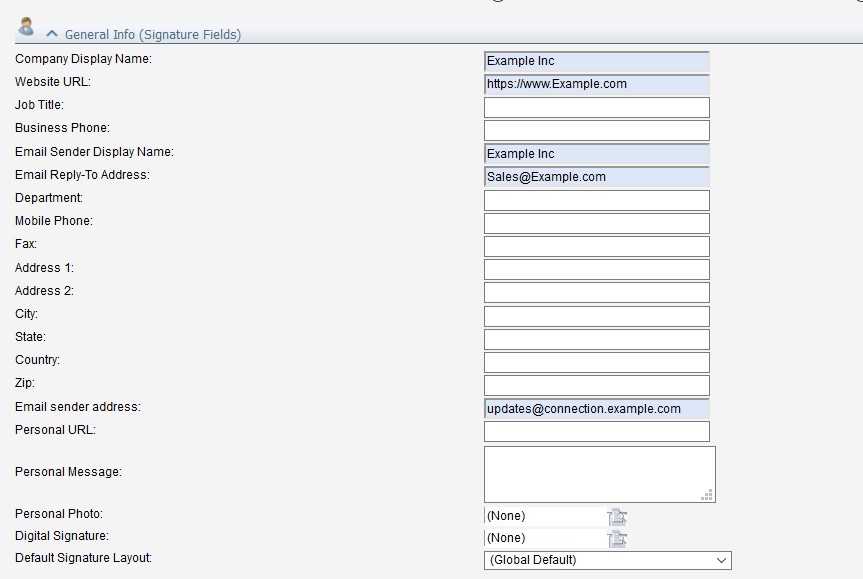
Task: Click the Business Phone input box
Action: tap(597, 130)
